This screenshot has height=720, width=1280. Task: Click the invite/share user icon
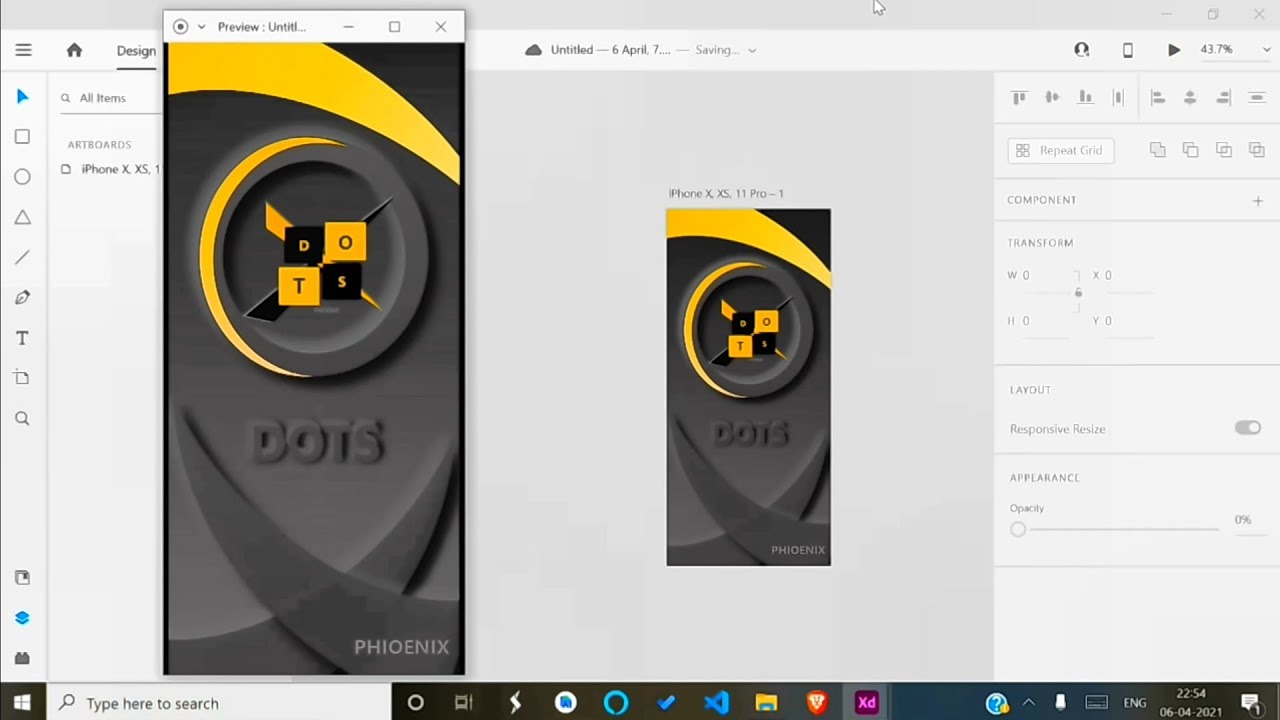click(x=1081, y=49)
